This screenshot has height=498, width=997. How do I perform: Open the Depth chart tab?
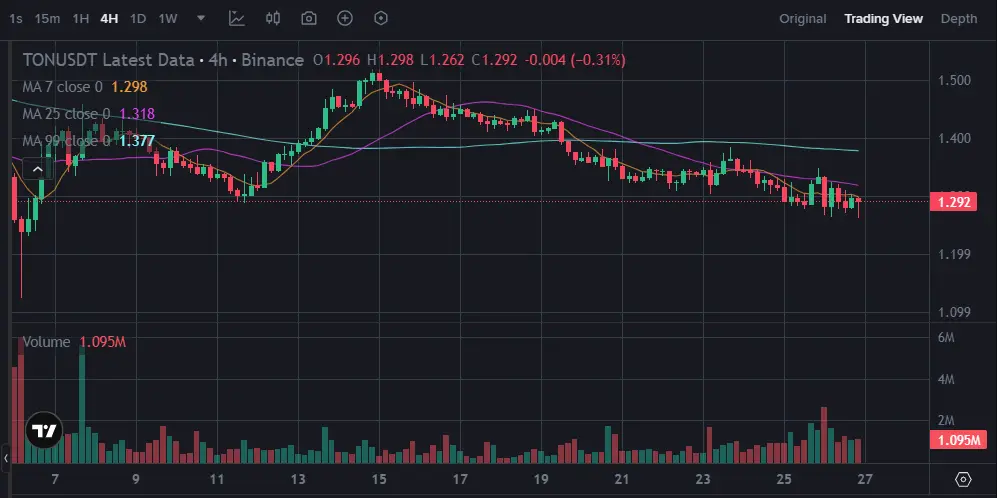pyautogui.click(x=959, y=18)
